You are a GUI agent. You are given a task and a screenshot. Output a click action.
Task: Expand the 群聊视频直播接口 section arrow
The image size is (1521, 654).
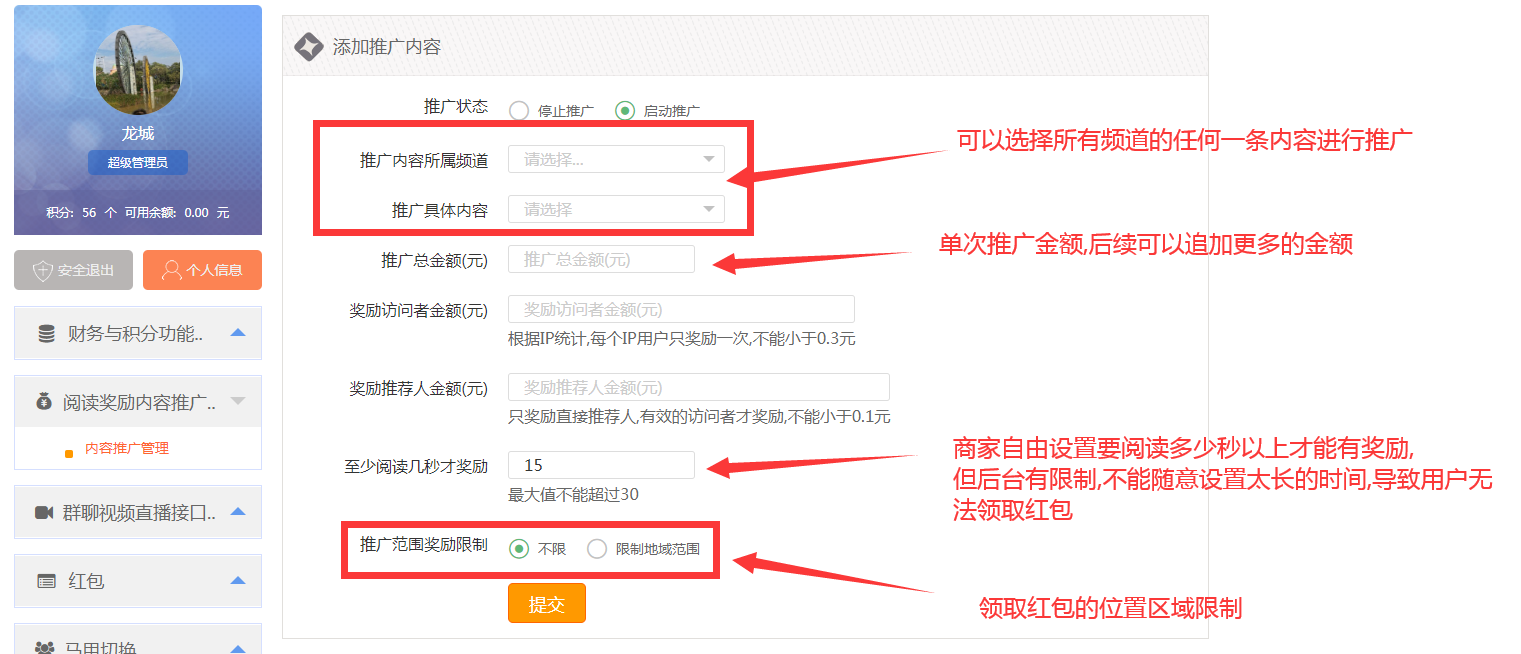pos(238,512)
